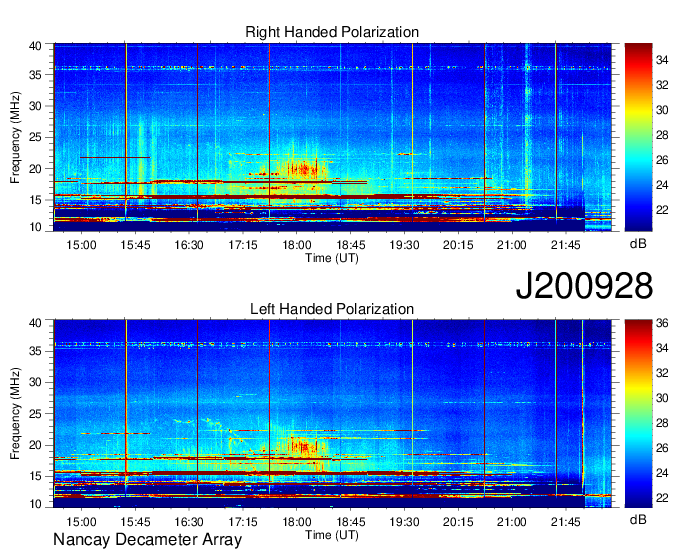The height and width of the screenshot is (552, 680).
Task: Click the intense red burst near 18:00 on the left-handed spectrogram
Action: (x=305, y=447)
